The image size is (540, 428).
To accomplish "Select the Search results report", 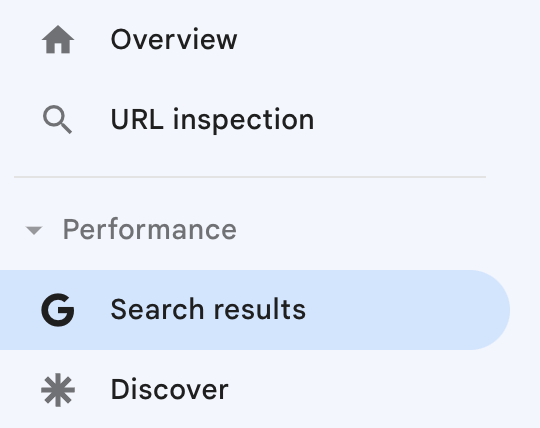I will [x=255, y=310].
